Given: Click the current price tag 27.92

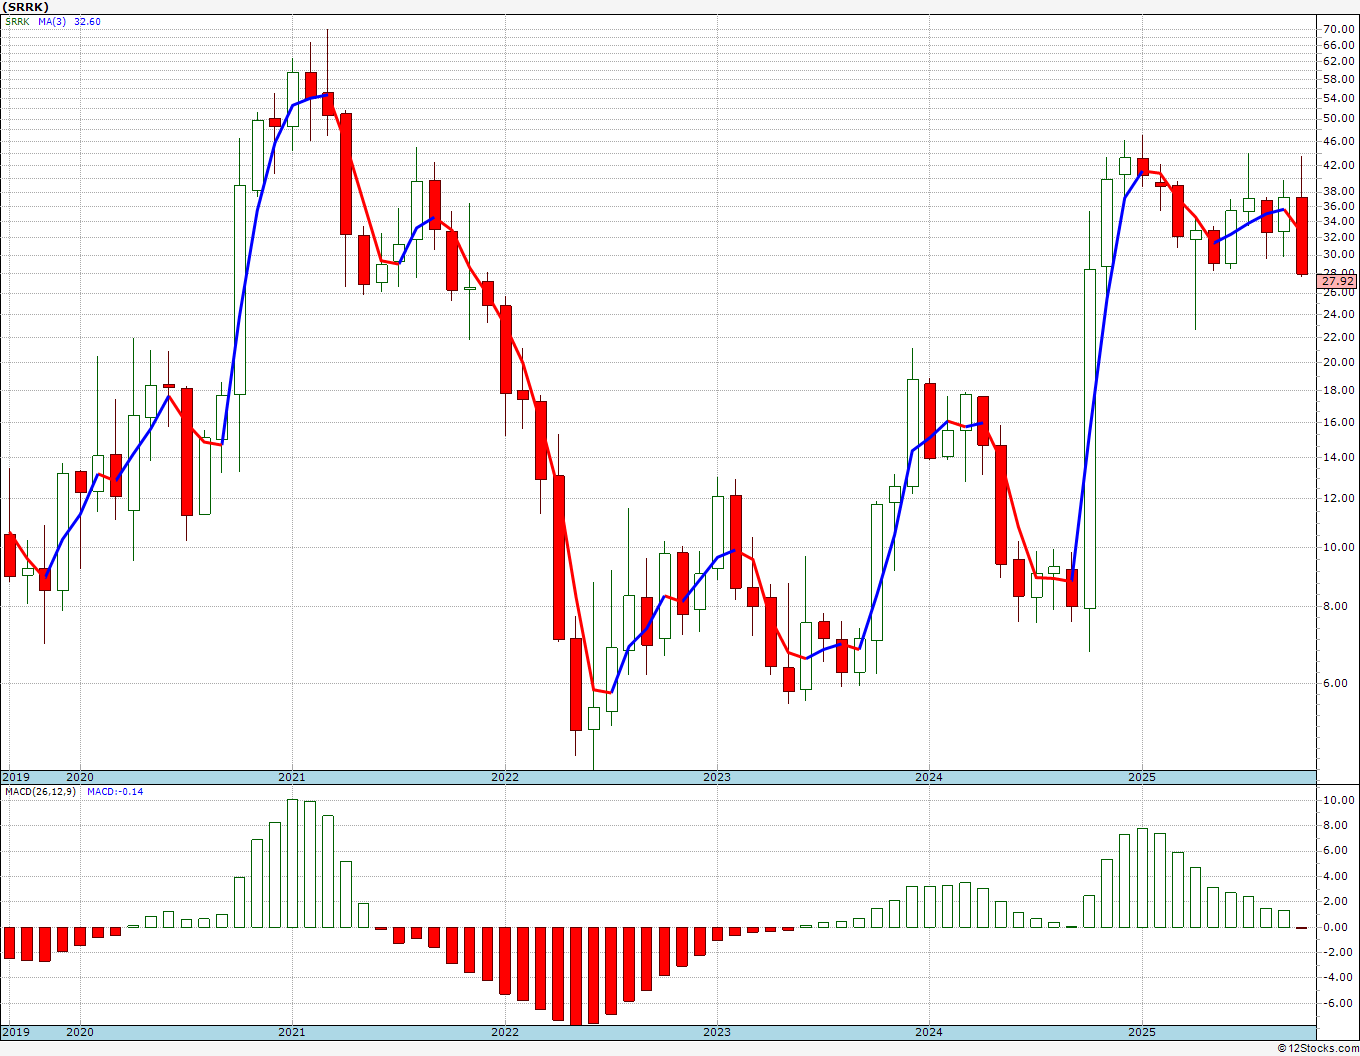Looking at the screenshot, I should click(x=1337, y=282).
